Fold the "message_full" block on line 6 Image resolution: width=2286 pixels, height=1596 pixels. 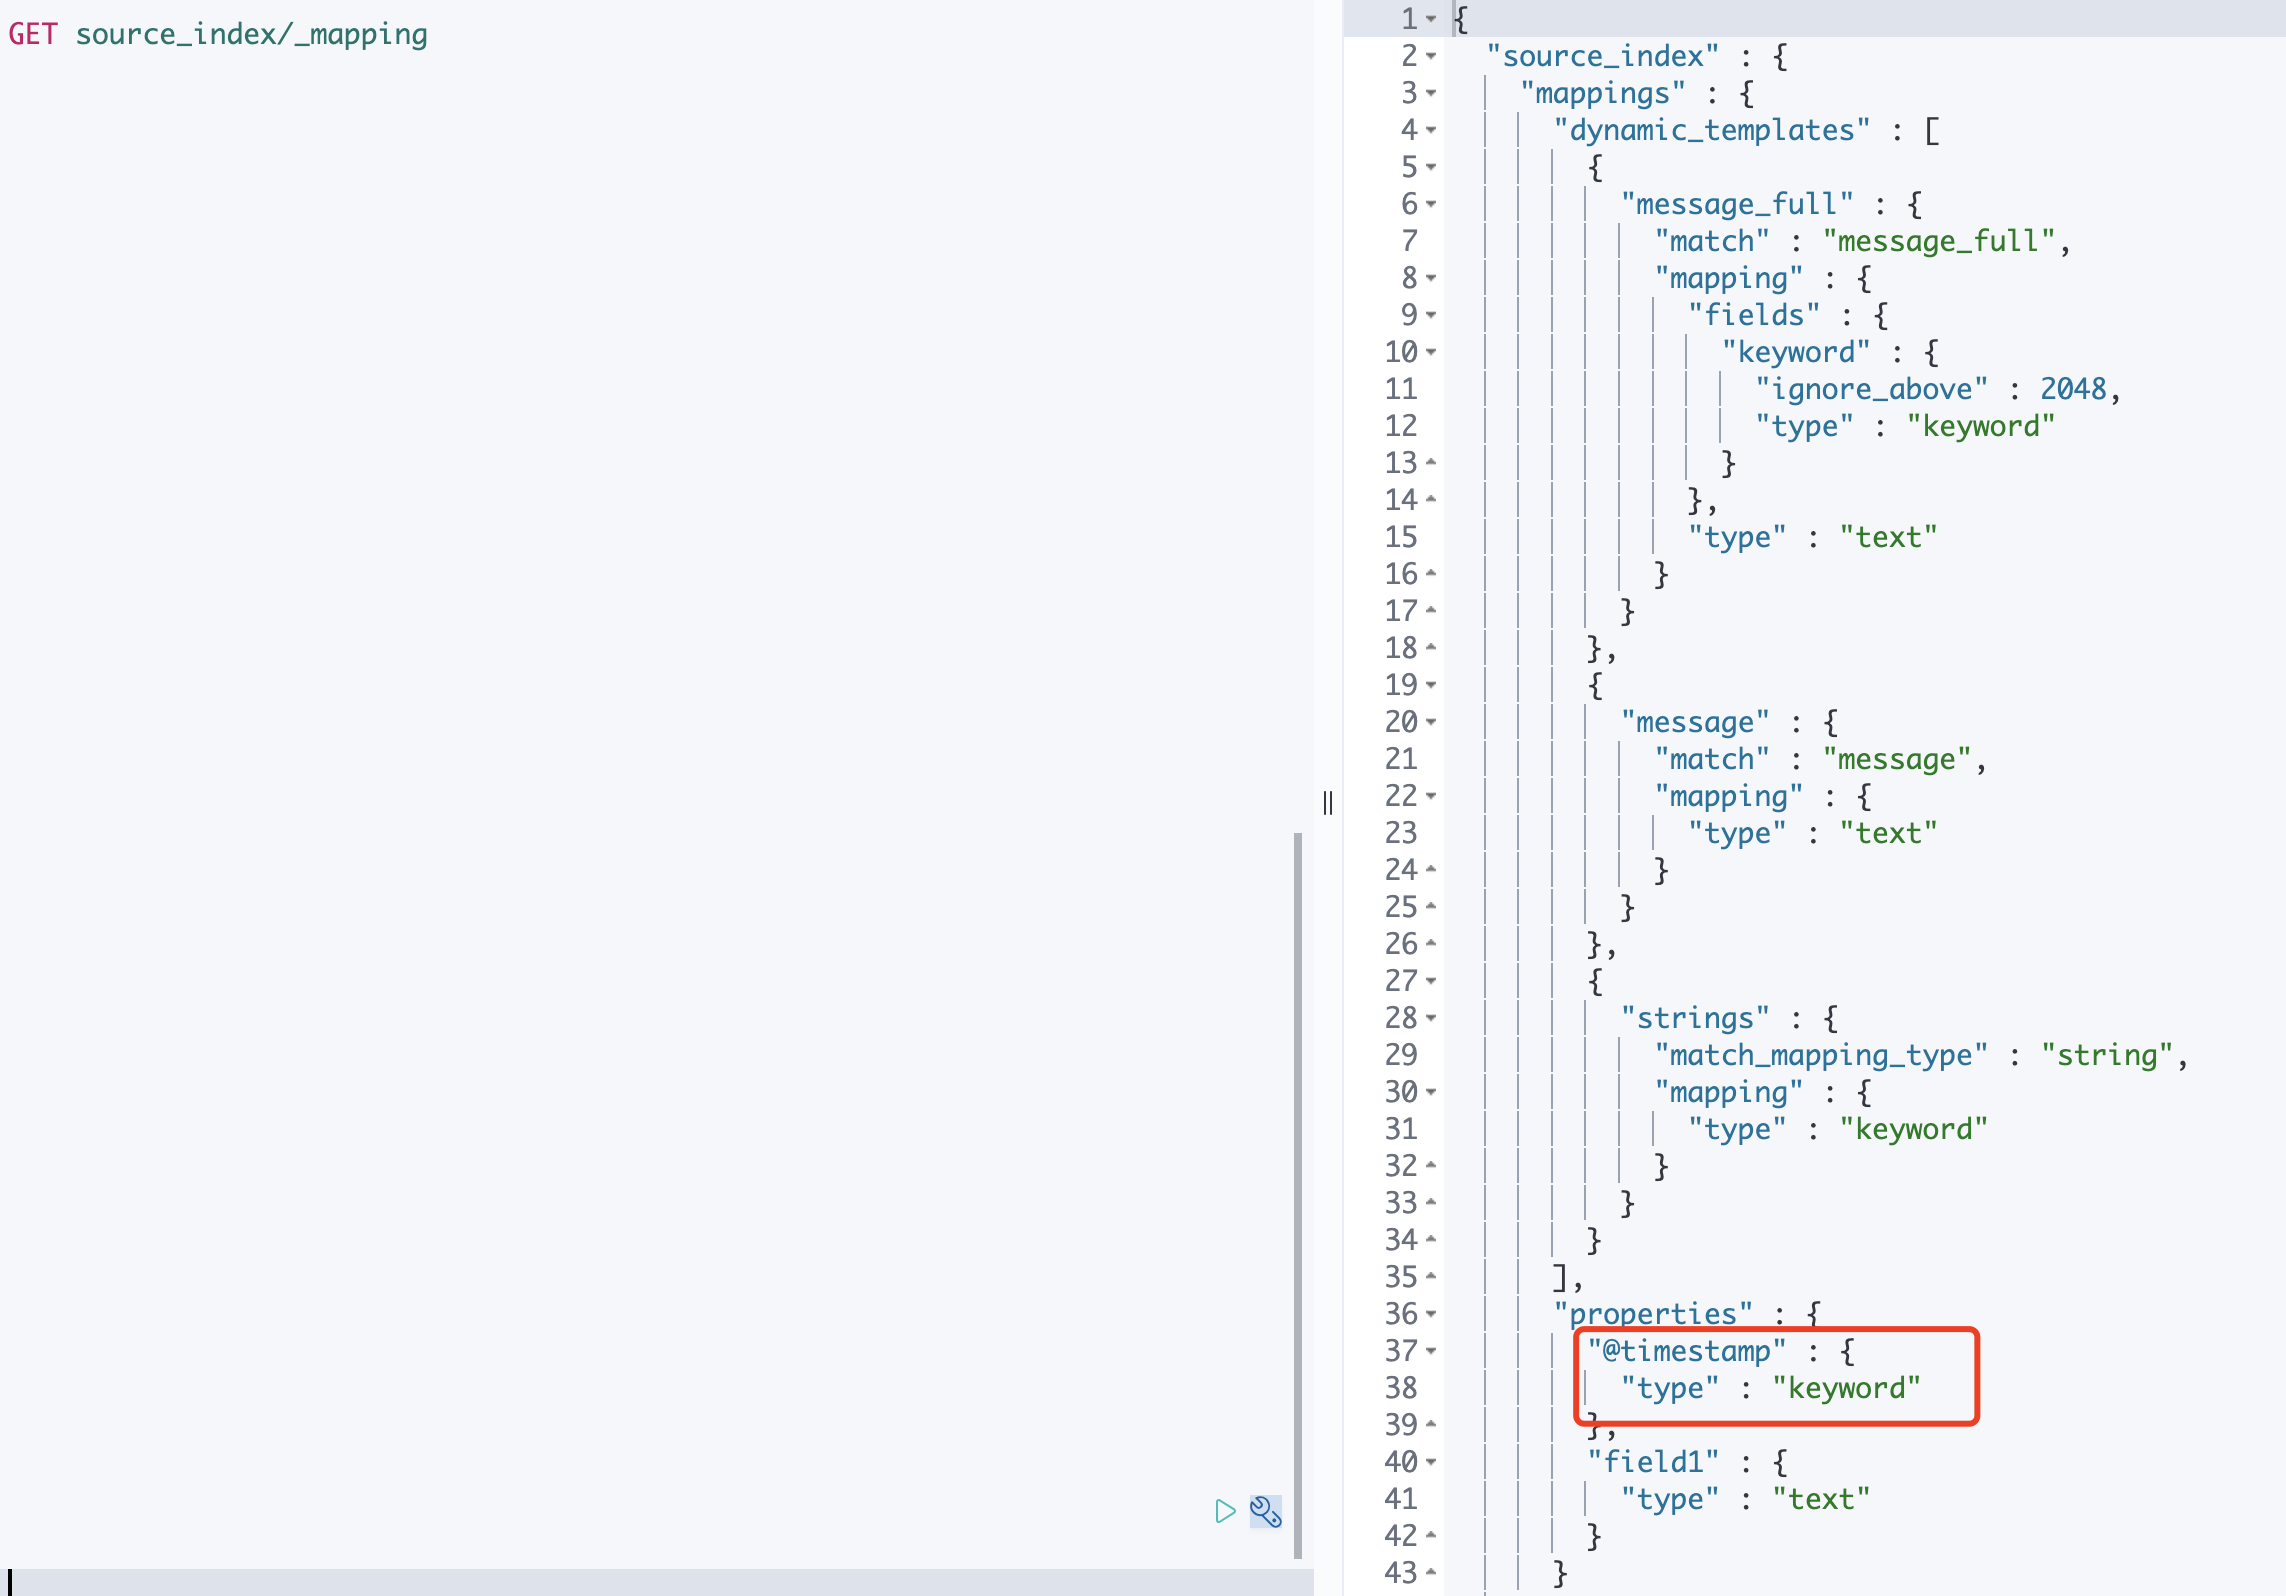point(1431,204)
